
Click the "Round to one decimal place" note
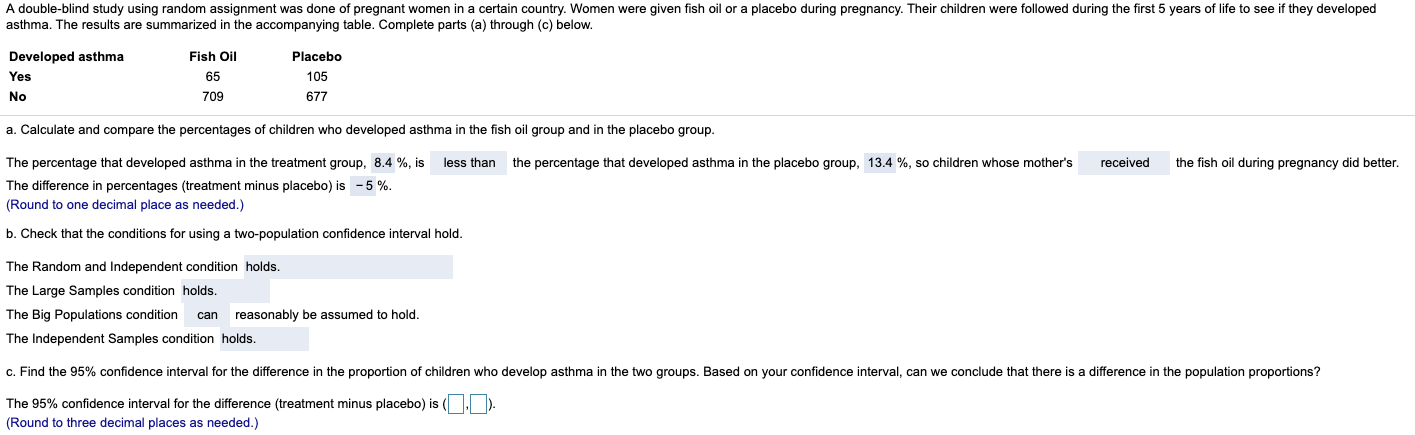(x=125, y=205)
